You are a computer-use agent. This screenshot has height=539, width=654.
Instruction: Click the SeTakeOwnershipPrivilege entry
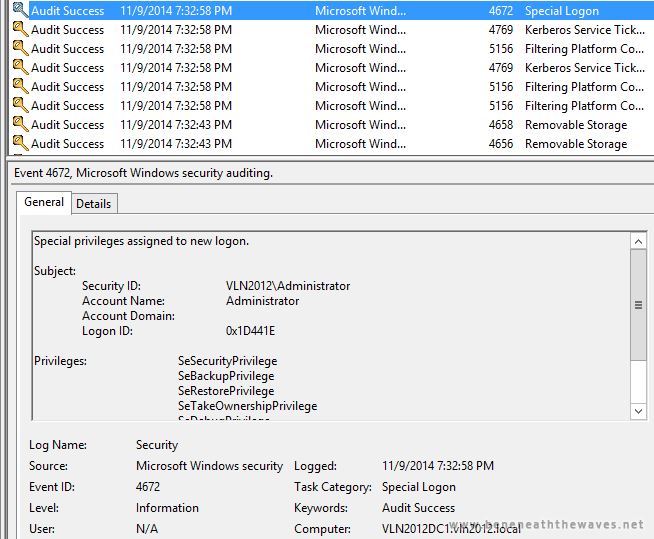[247, 406]
